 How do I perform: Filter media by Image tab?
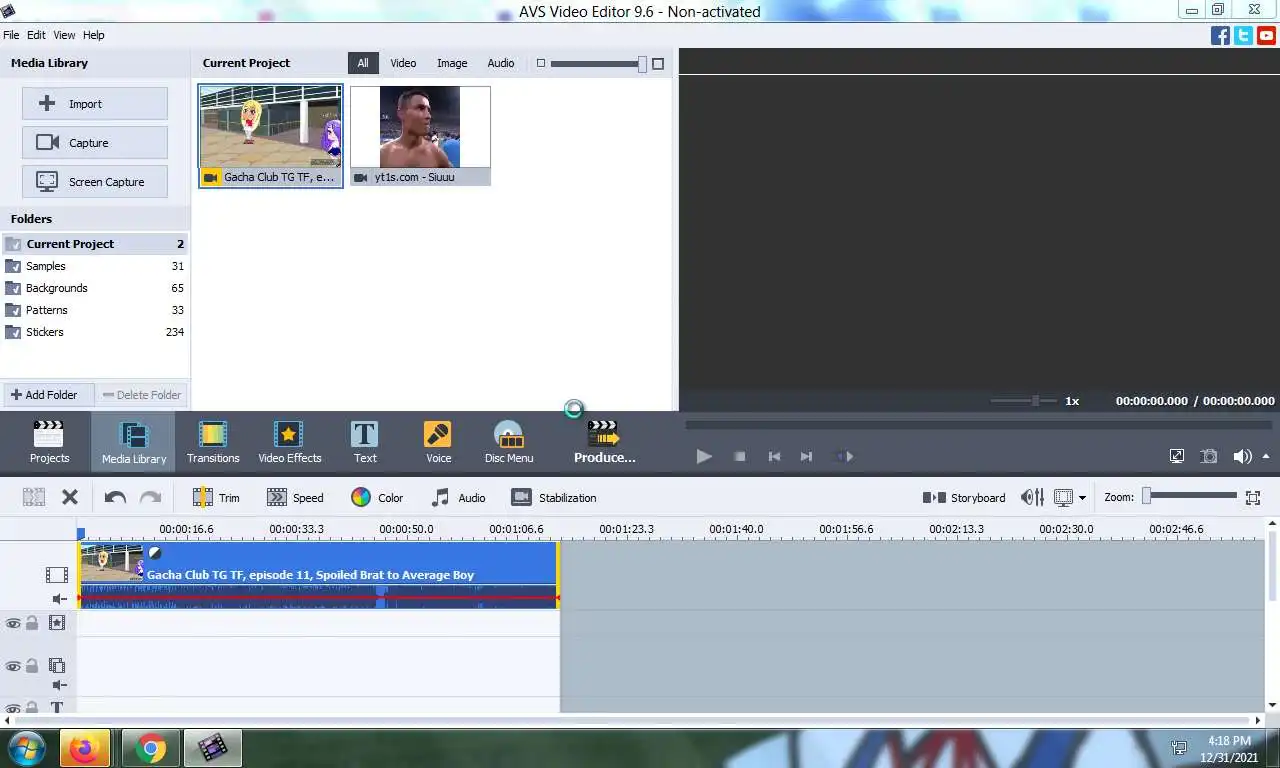[452, 63]
